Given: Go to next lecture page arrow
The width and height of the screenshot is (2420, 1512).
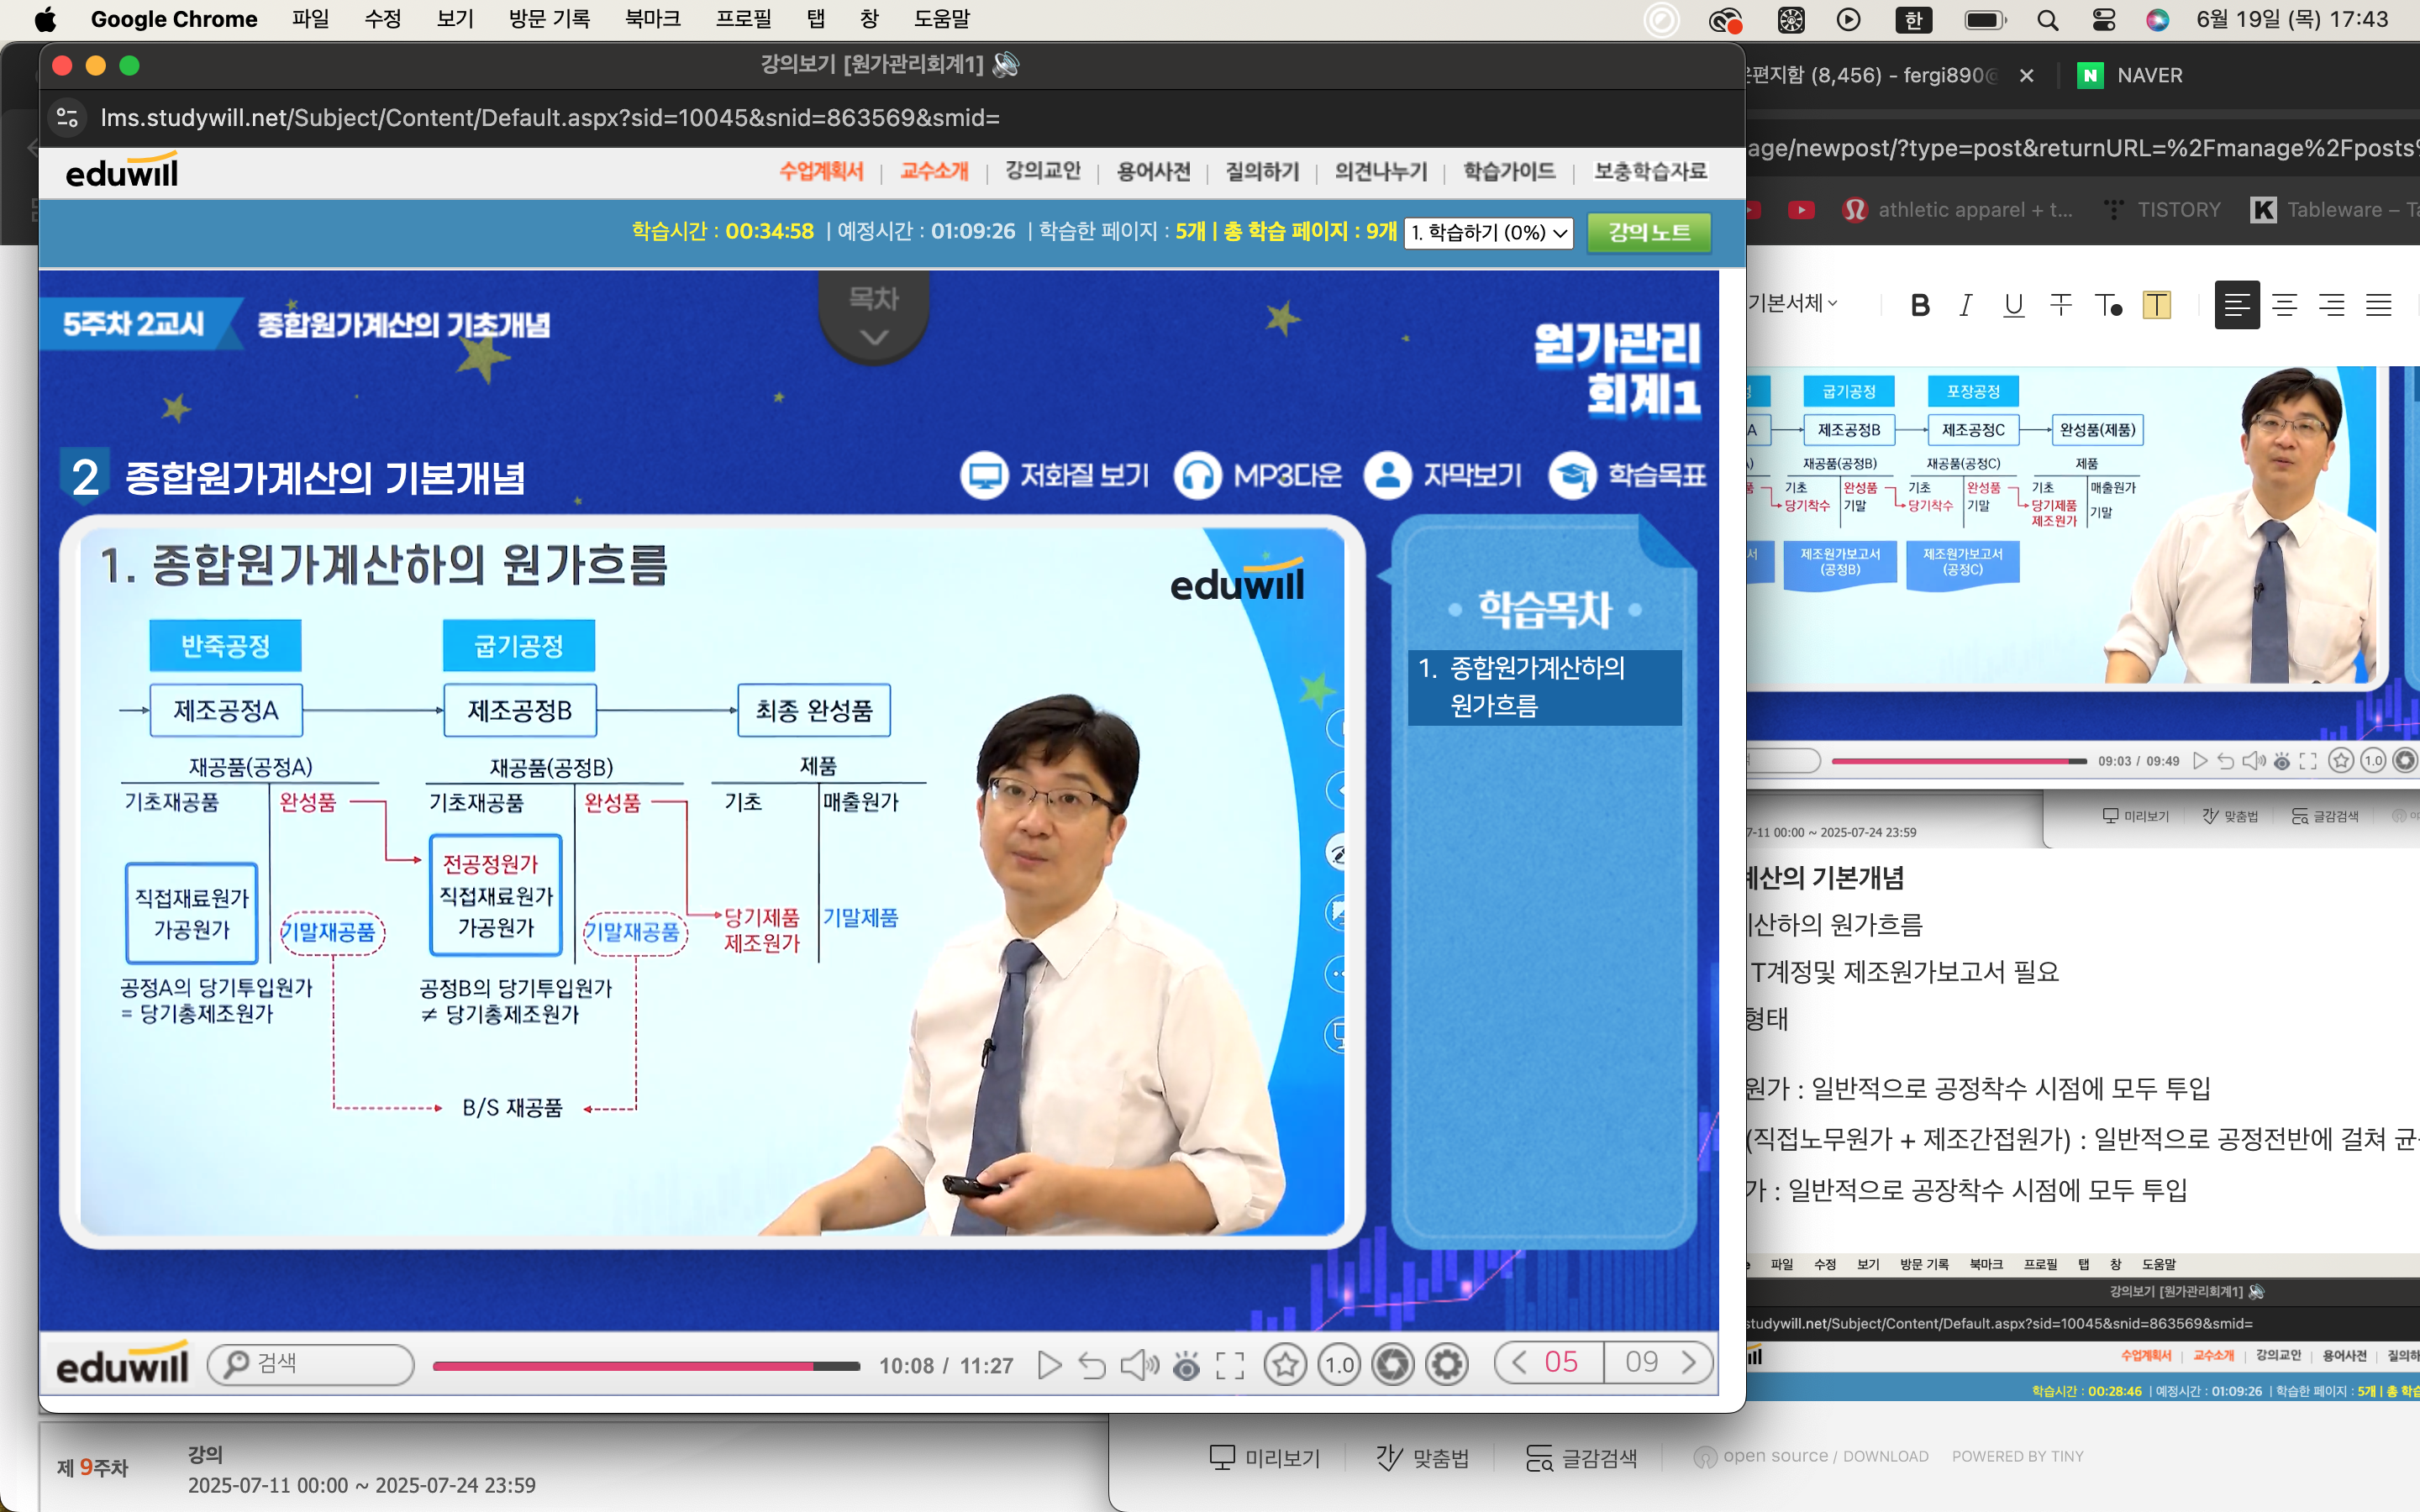Looking at the screenshot, I should click(x=1689, y=1362).
